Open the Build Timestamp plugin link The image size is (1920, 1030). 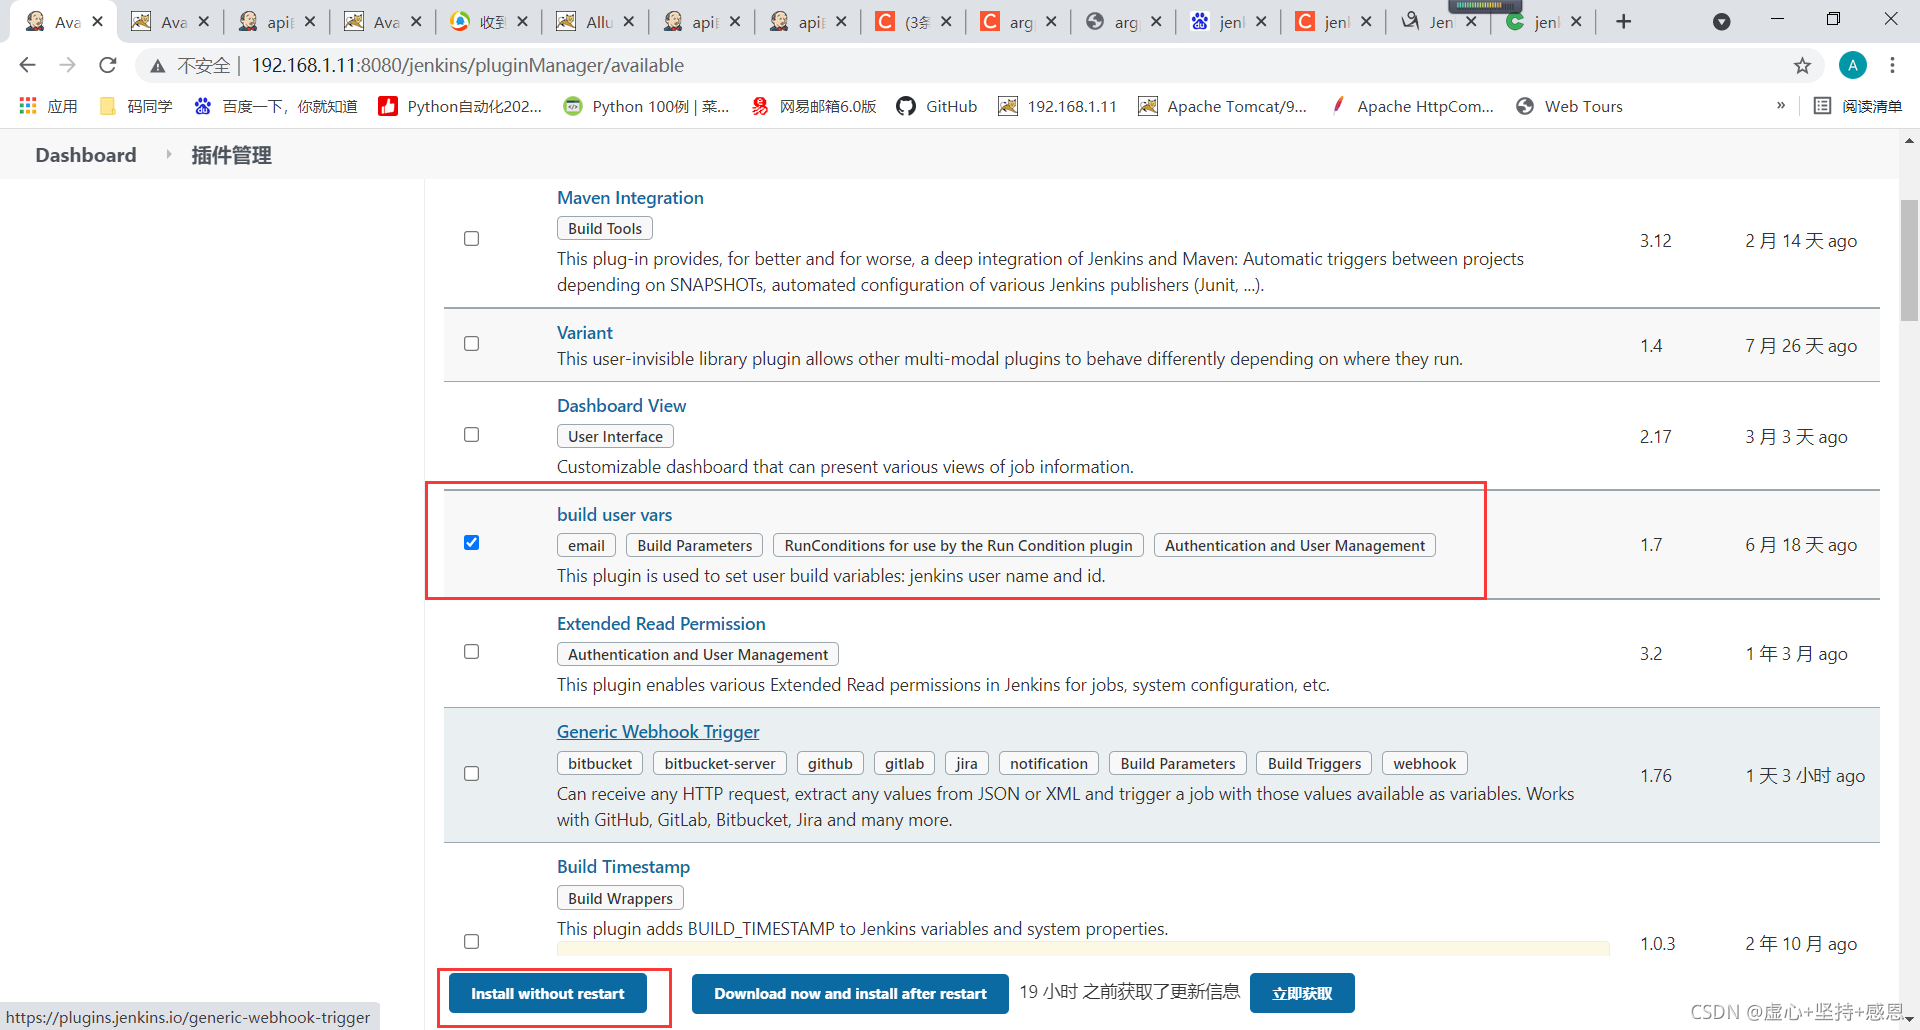(623, 866)
